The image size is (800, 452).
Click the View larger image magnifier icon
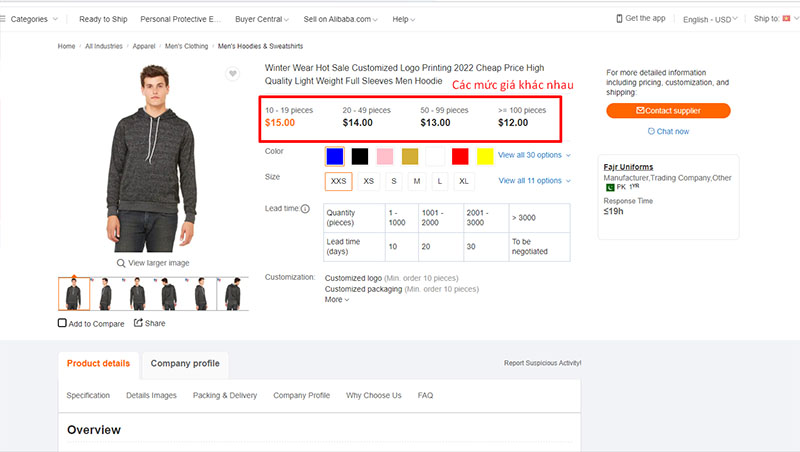(x=121, y=263)
